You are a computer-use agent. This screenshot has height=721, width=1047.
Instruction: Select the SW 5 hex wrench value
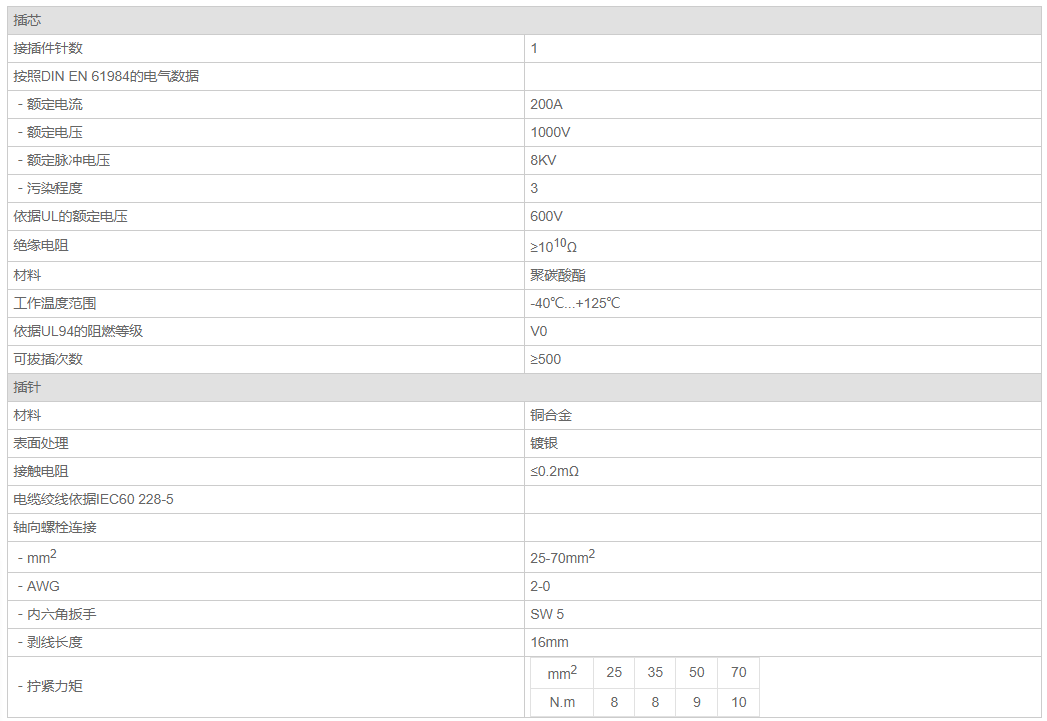[x=547, y=614]
